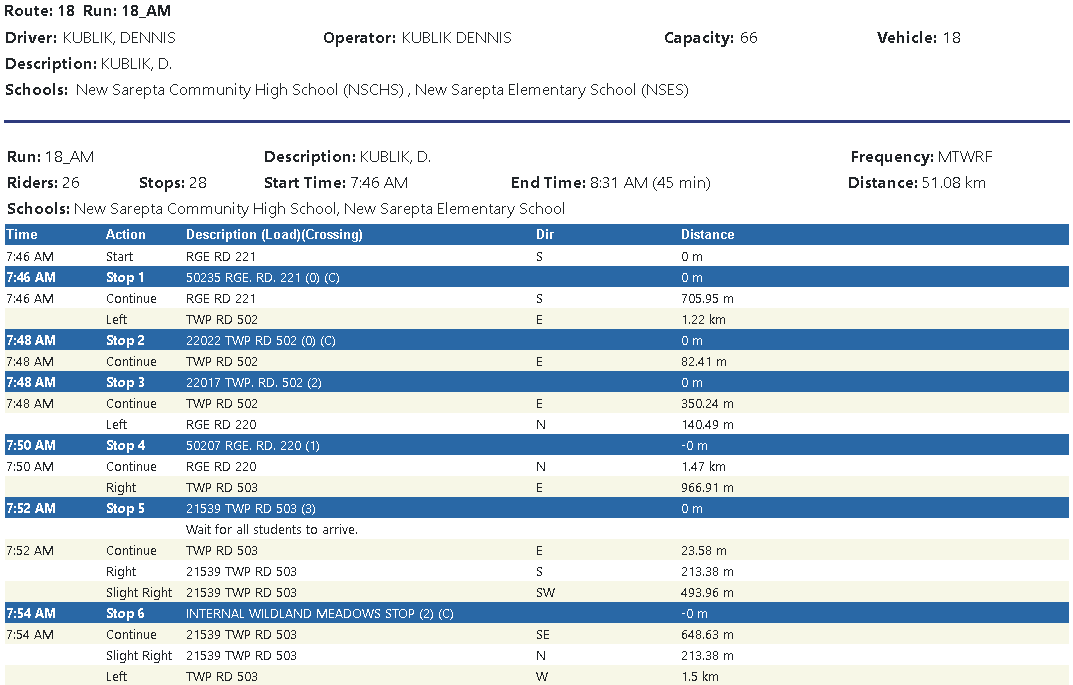Image resolution: width=1073 pixels, height=685 pixels.
Task: Click the 'Wait for all students to arrive' note
Action: 272,529
